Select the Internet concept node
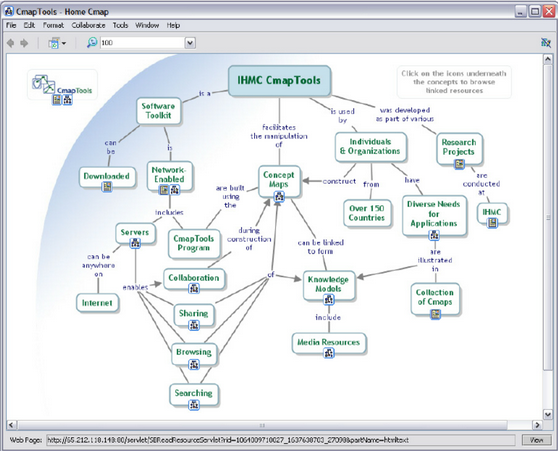Screen dimensions: 558x451 tap(97, 303)
